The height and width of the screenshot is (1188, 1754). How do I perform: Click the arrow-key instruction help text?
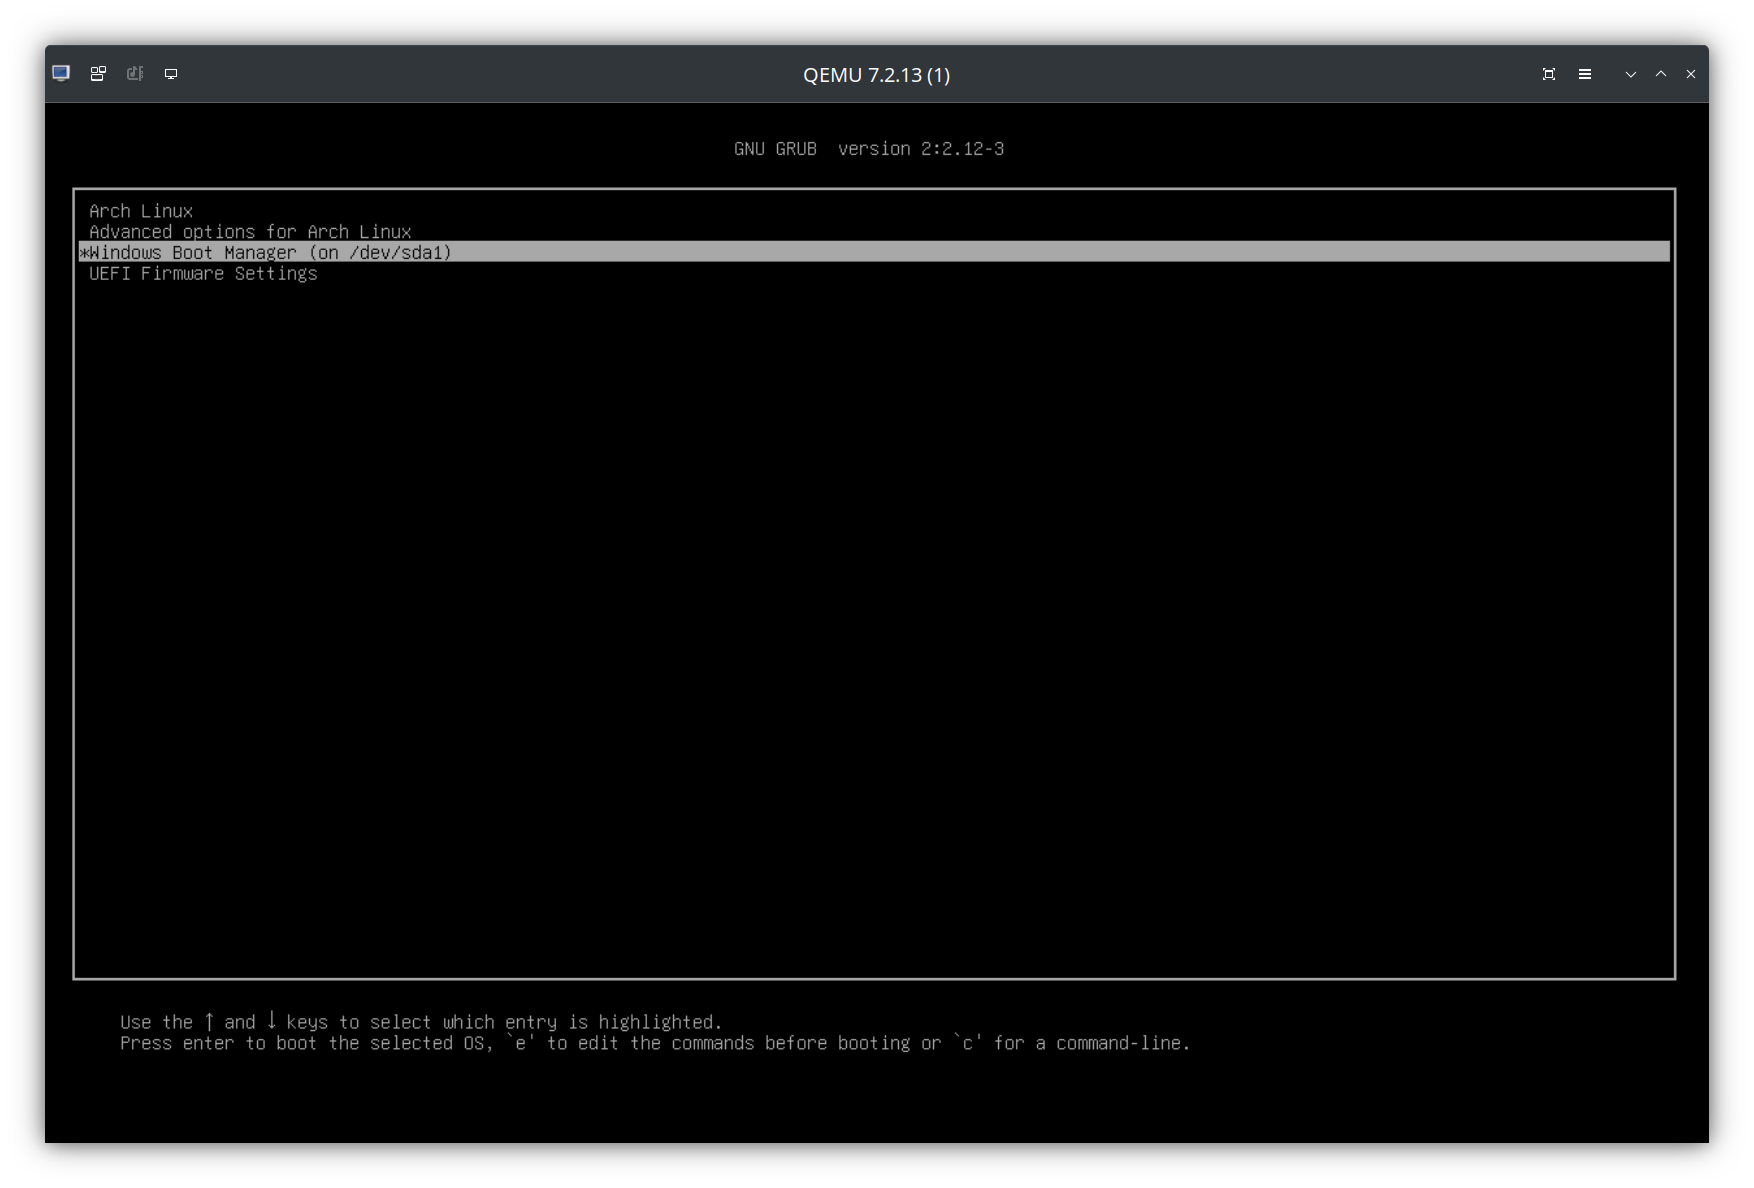pyautogui.click(x=420, y=1021)
